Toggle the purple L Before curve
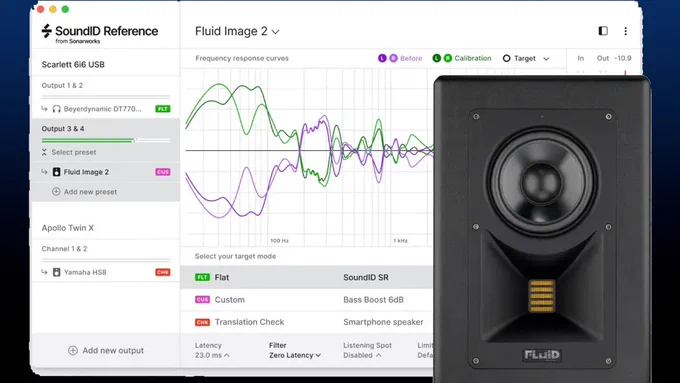The image size is (680, 383). pyautogui.click(x=382, y=58)
